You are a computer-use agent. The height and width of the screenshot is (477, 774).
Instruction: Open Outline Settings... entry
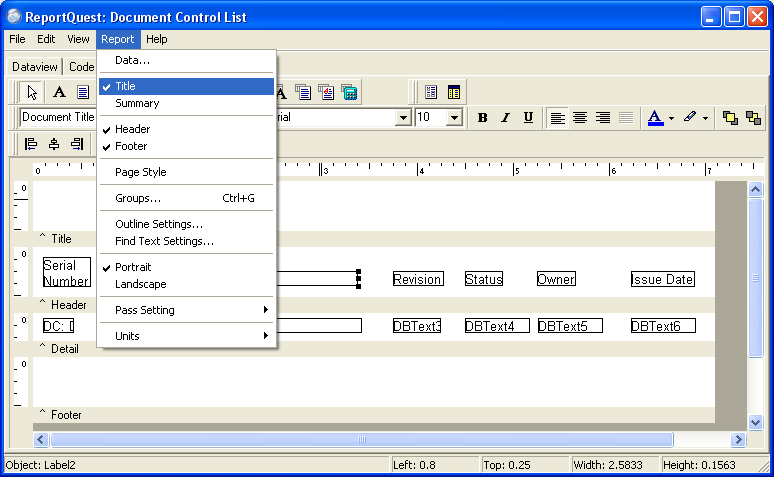tap(186, 224)
